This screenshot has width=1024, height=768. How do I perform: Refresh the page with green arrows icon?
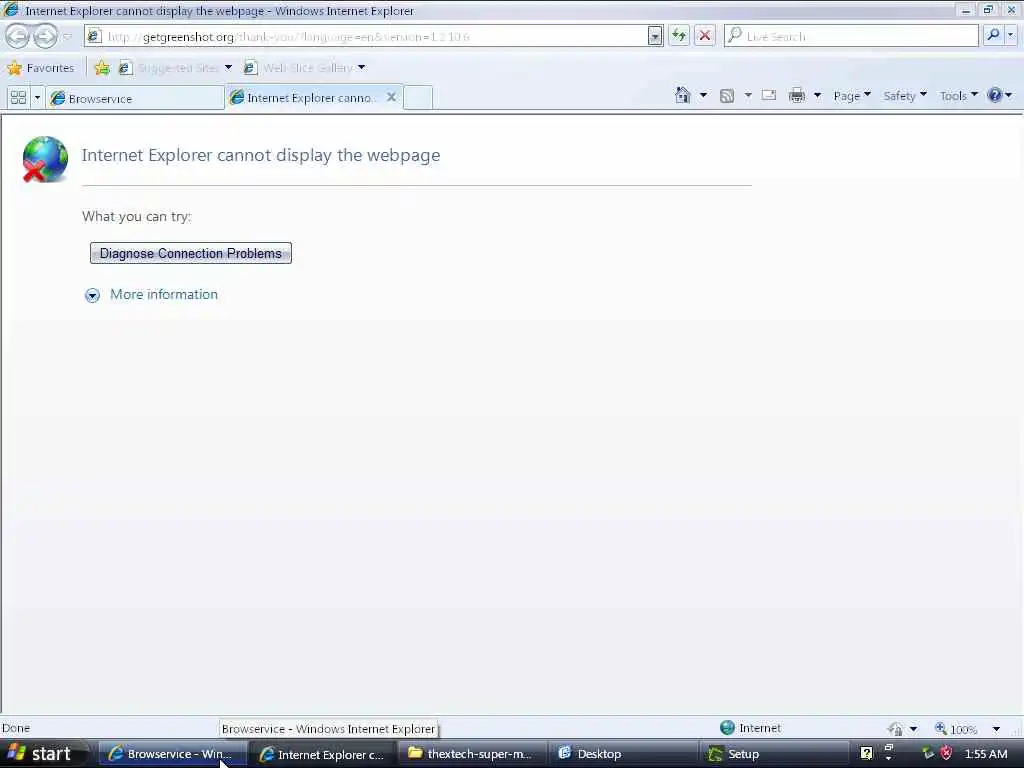point(679,36)
